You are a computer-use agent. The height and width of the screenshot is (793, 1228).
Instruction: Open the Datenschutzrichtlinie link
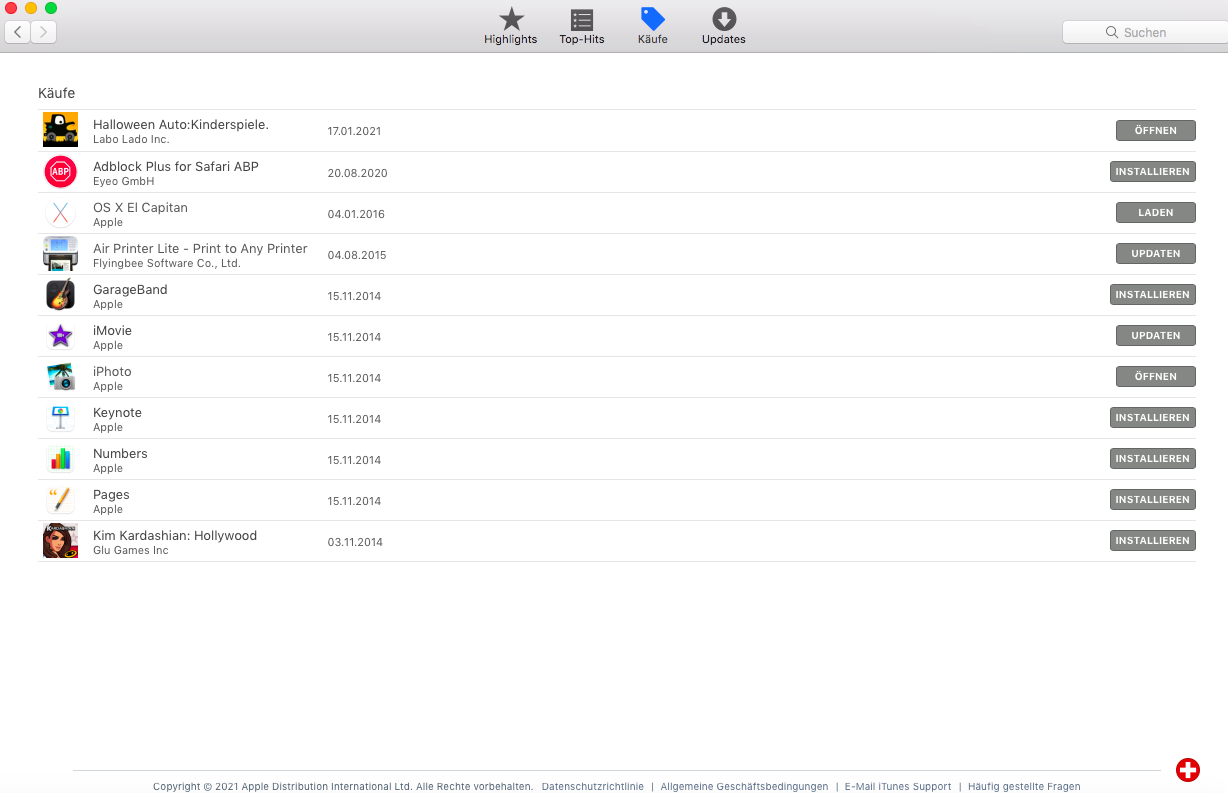[x=592, y=787]
